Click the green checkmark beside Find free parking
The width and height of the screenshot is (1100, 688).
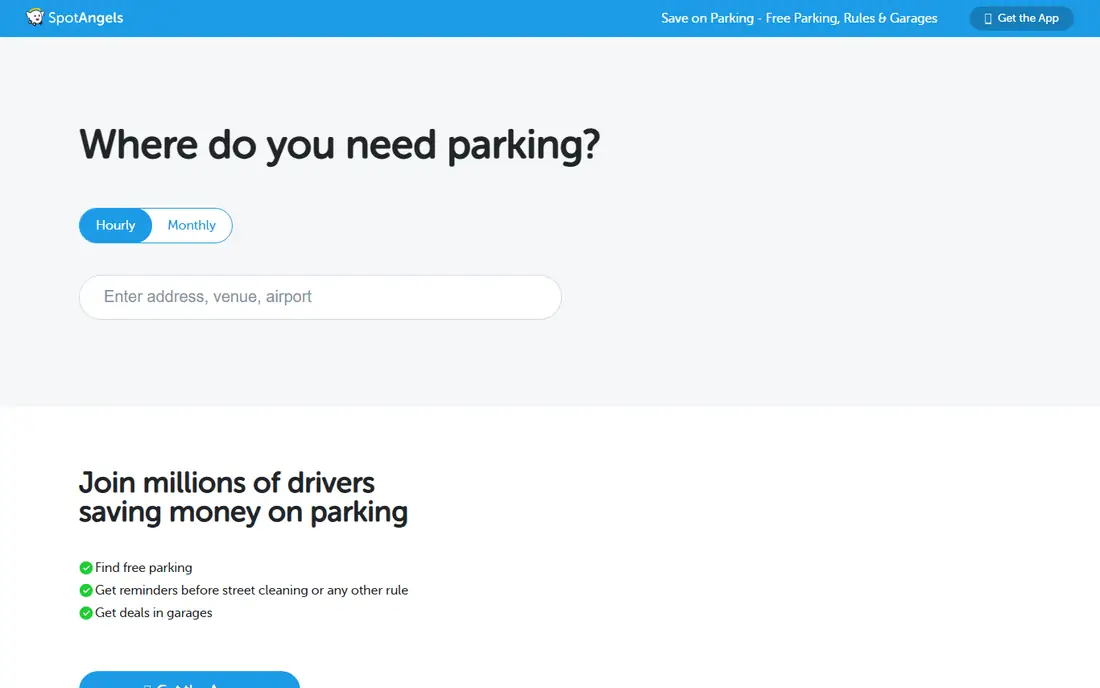click(86, 568)
